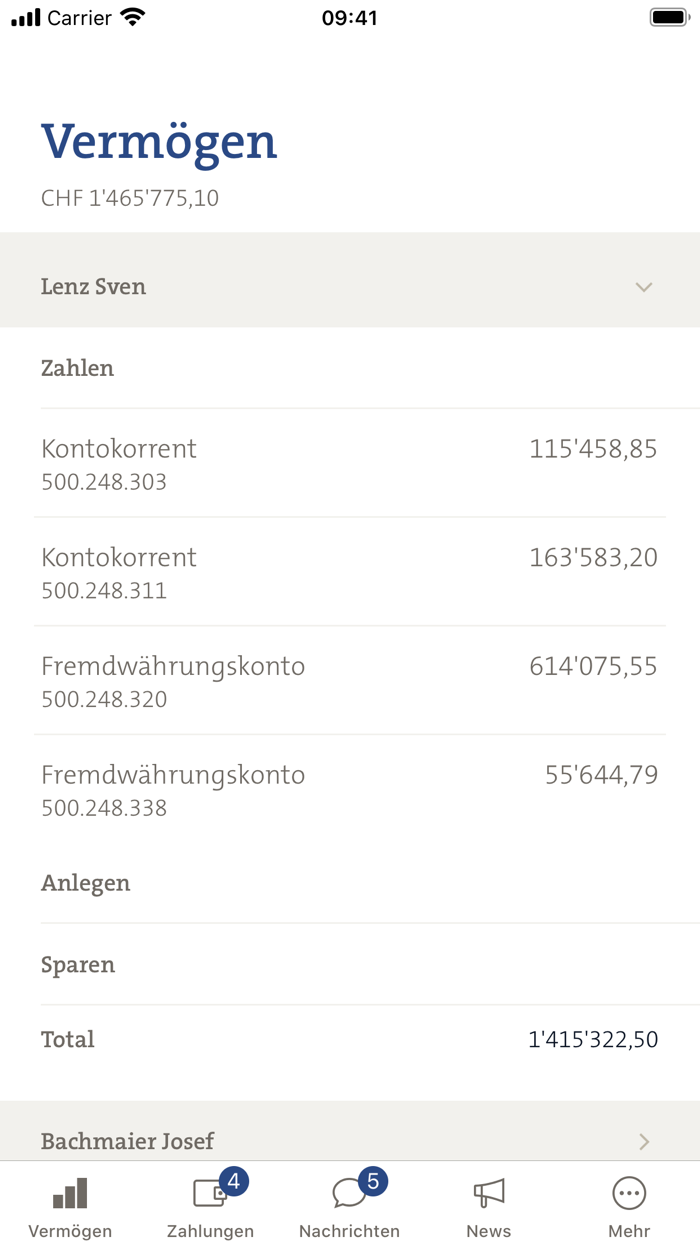Open Kontokorrent account 500.248.303
The image size is (700, 1244).
pyautogui.click(x=350, y=465)
